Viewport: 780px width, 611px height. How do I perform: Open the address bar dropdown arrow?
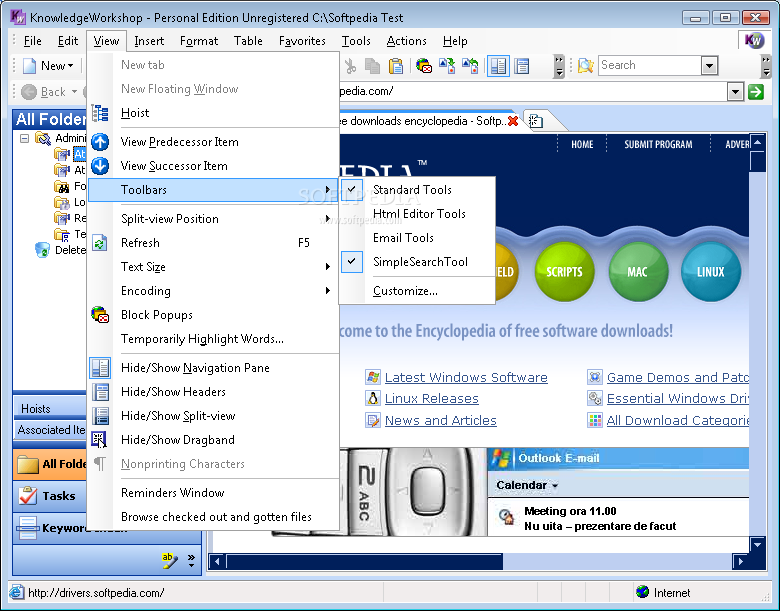tap(735, 92)
